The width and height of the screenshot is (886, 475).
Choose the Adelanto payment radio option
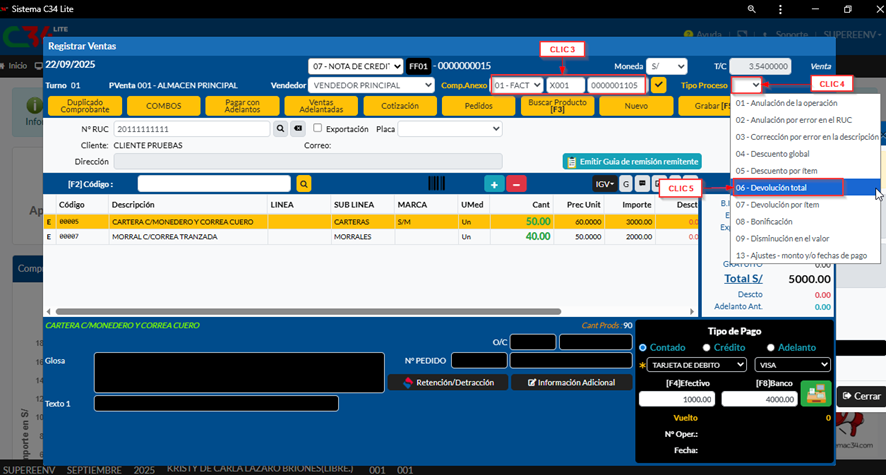[771, 347]
